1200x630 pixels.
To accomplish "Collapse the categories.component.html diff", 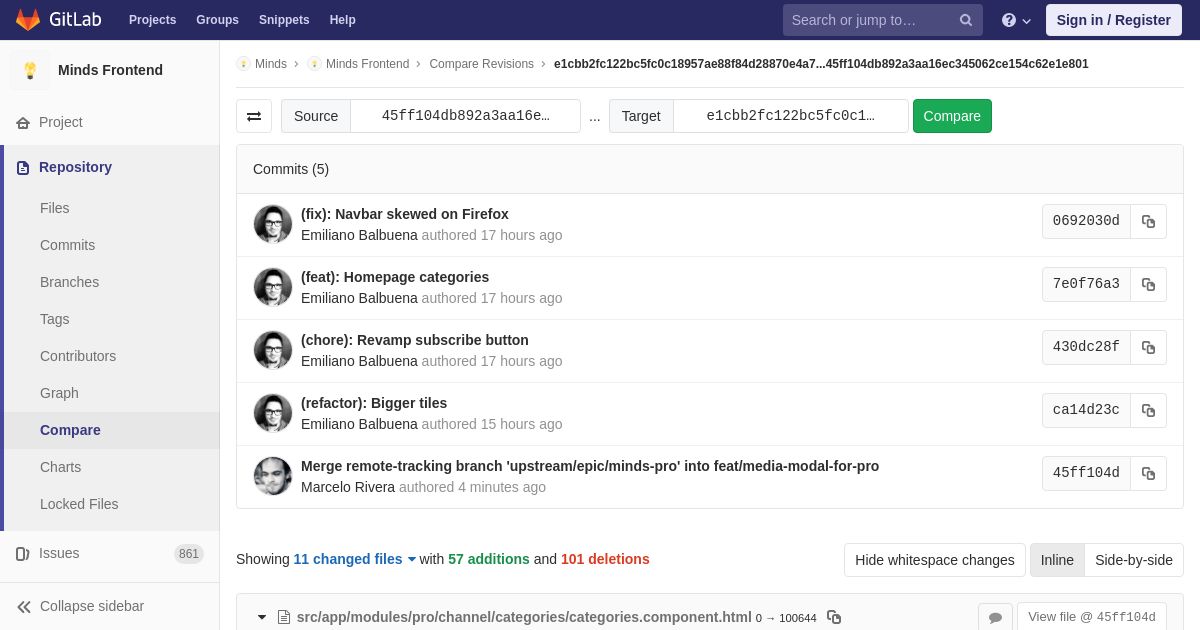I will tap(262, 617).
